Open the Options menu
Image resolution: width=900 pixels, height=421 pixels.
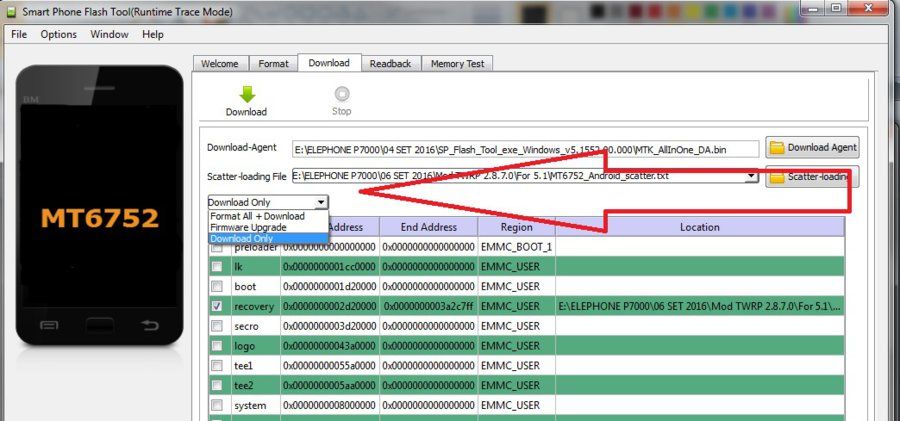click(59, 34)
